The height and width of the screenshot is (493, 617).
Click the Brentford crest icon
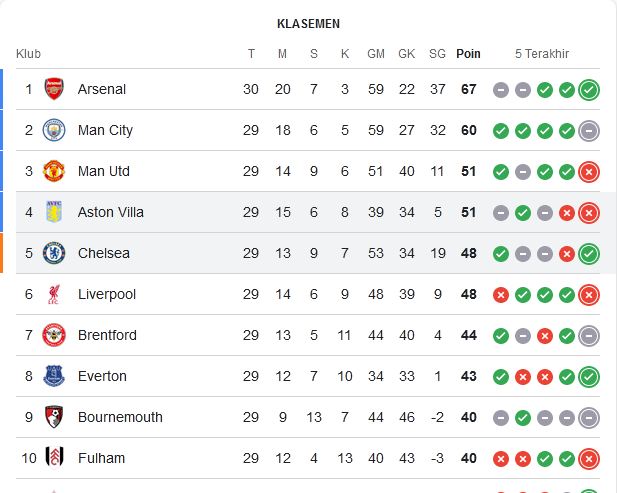[54, 335]
